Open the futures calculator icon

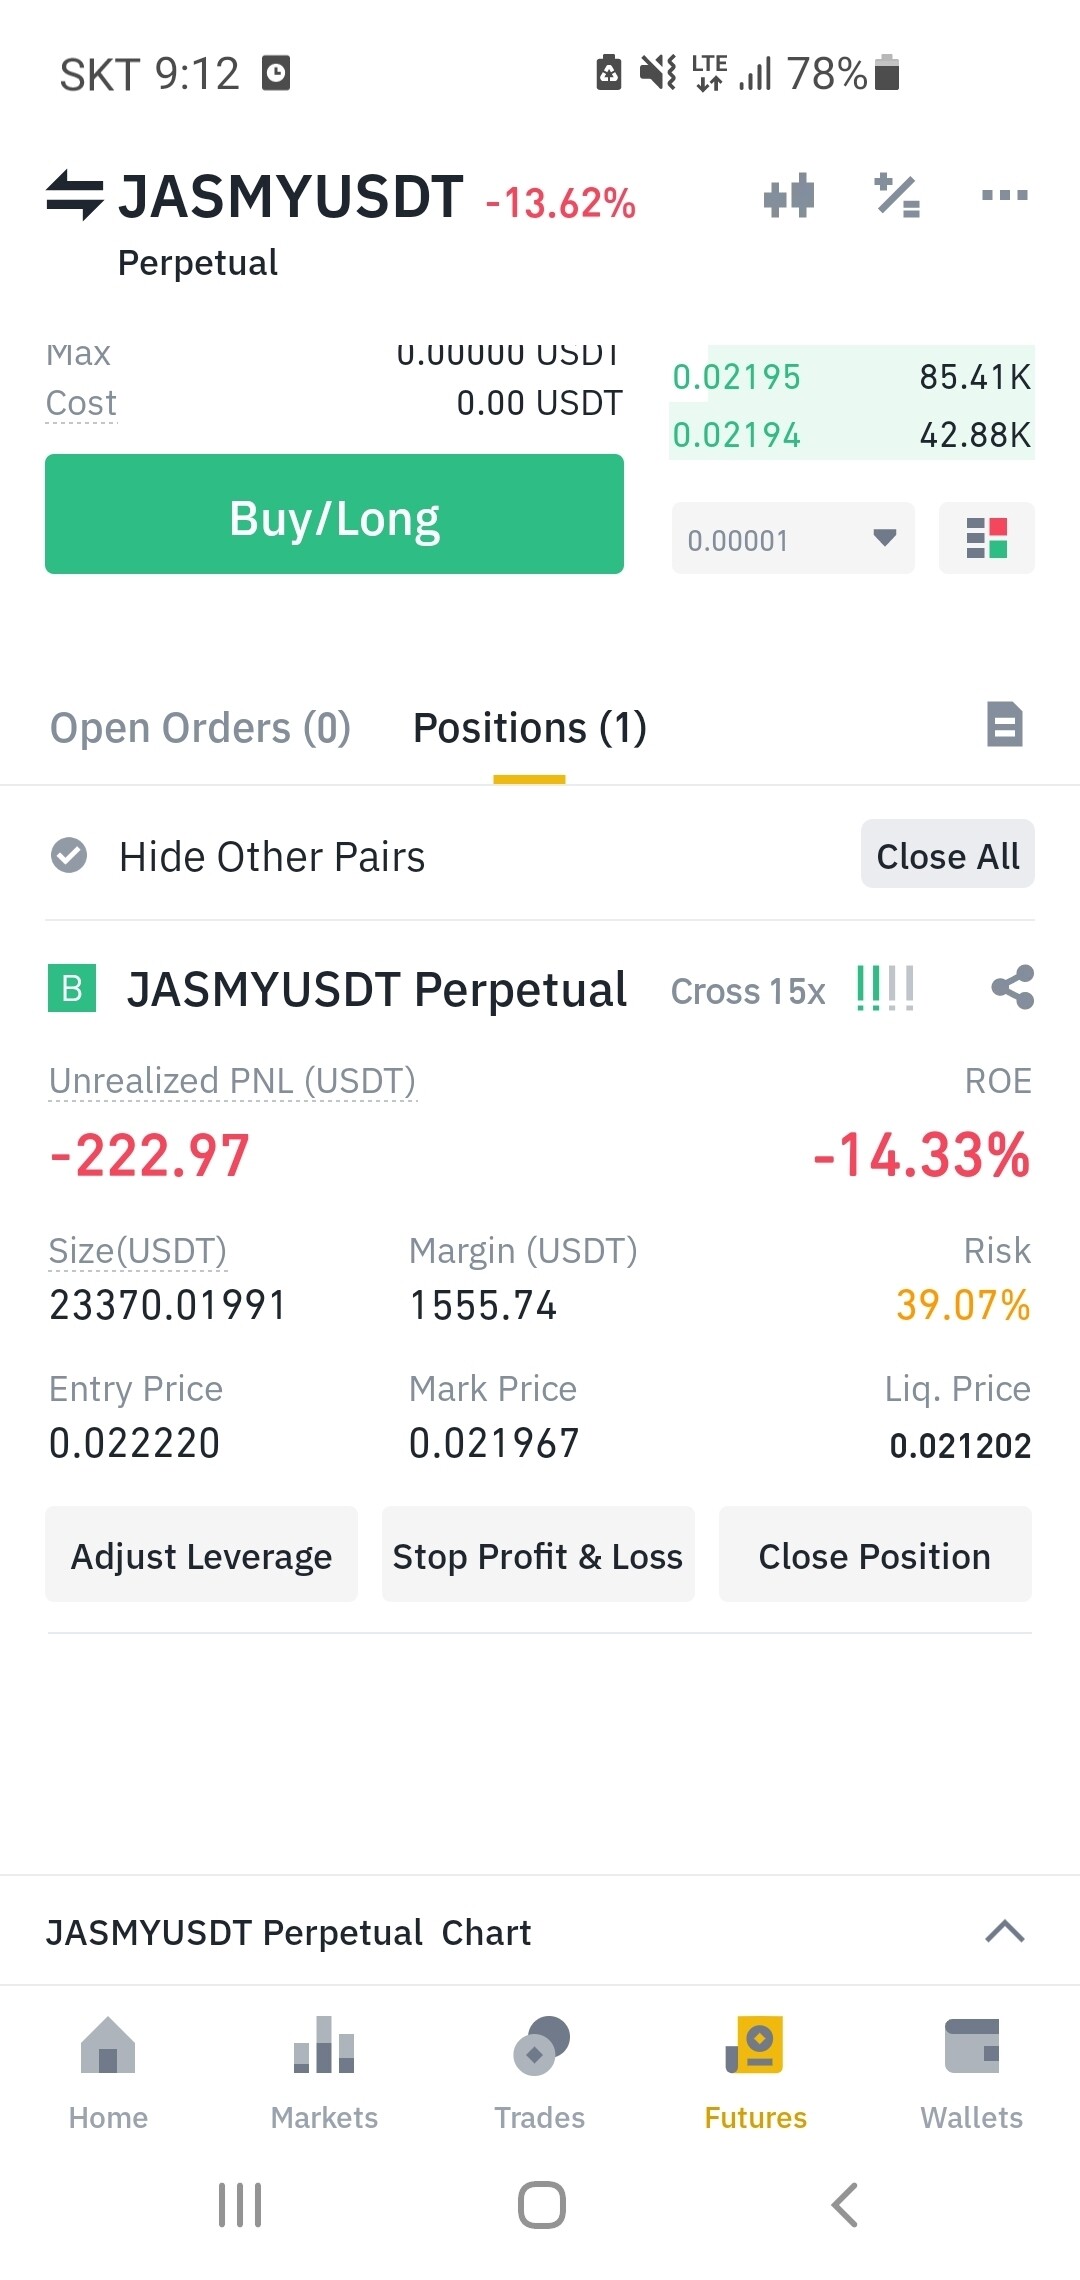coord(897,195)
